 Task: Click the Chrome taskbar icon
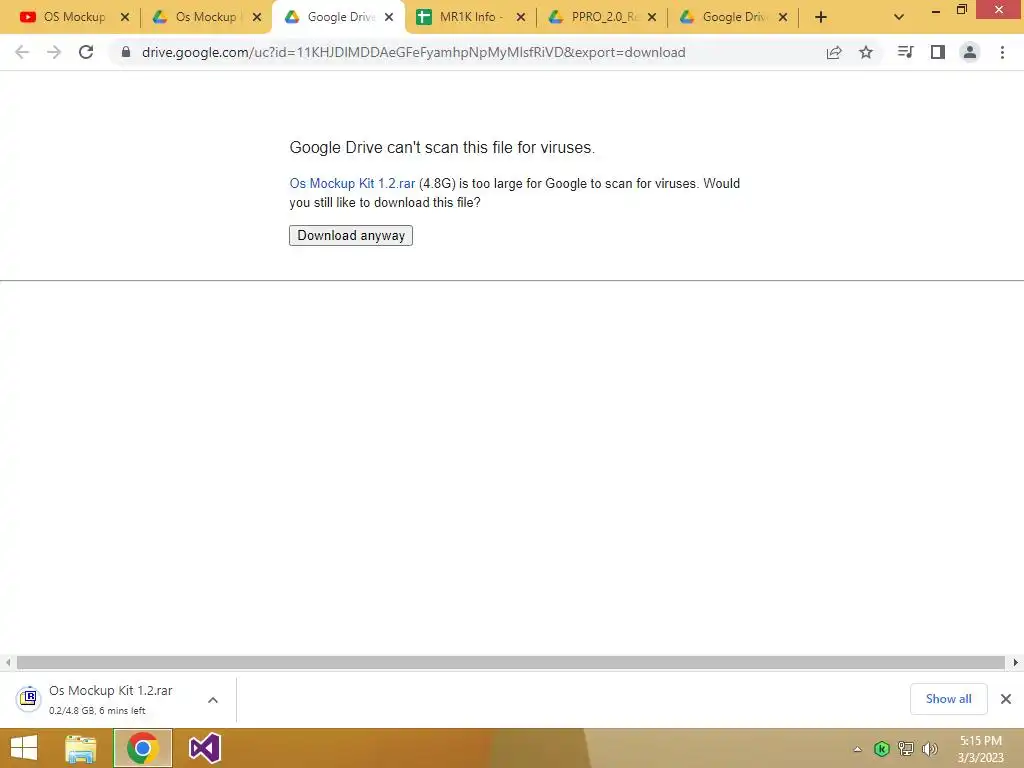point(142,748)
